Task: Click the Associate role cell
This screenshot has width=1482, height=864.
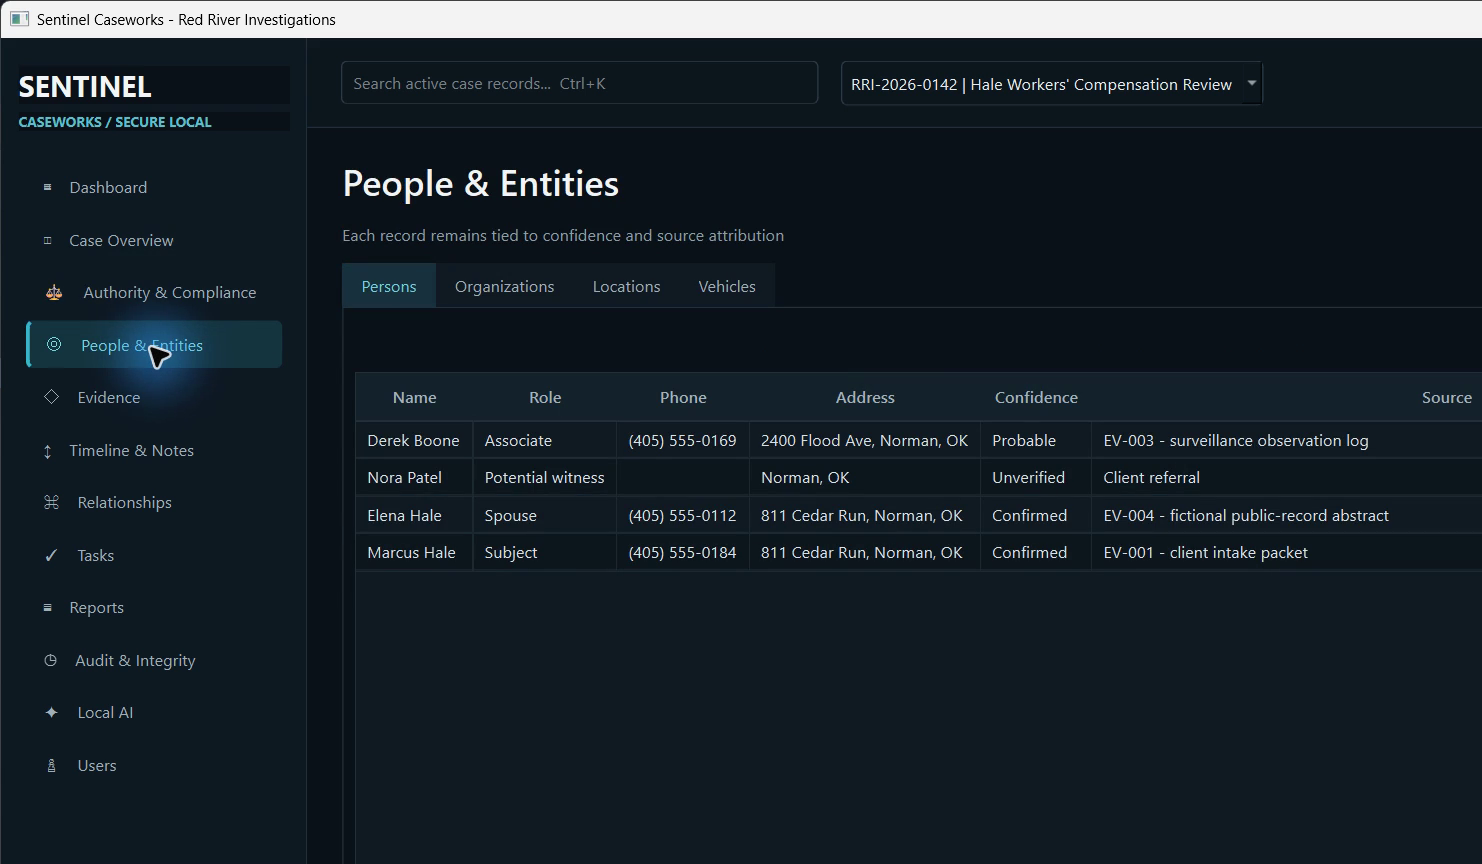Action: [x=545, y=440]
